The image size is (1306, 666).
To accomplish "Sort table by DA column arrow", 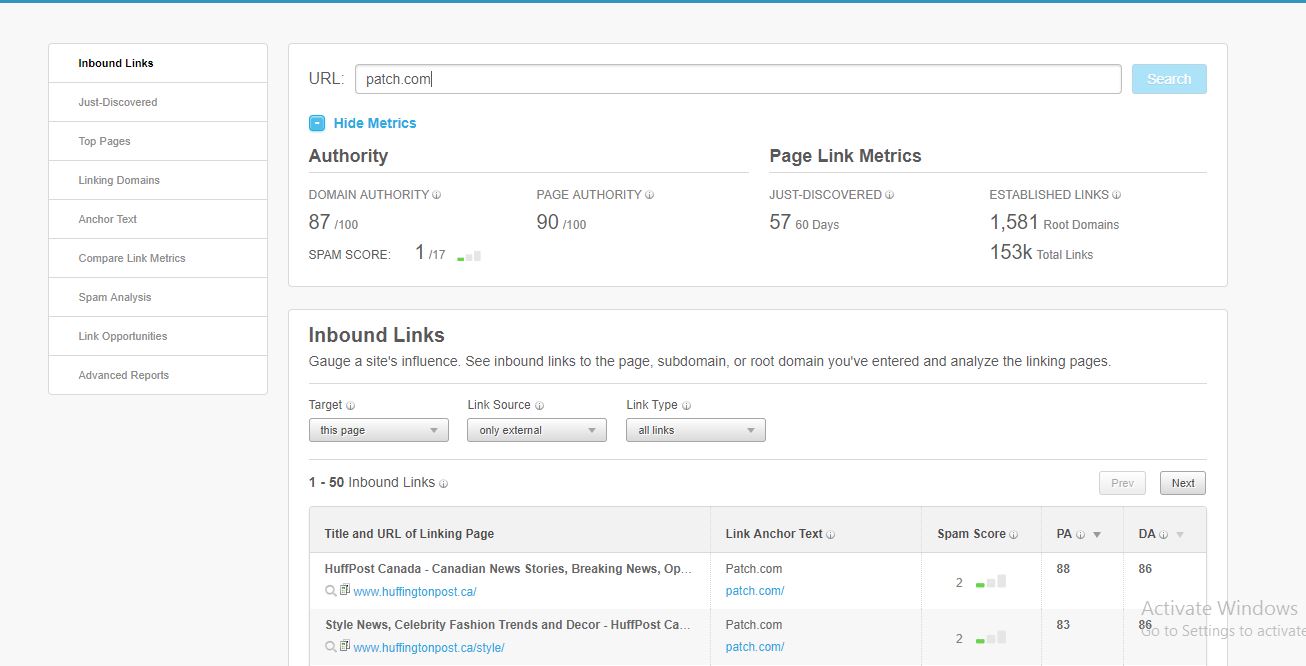I will coord(1180,535).
